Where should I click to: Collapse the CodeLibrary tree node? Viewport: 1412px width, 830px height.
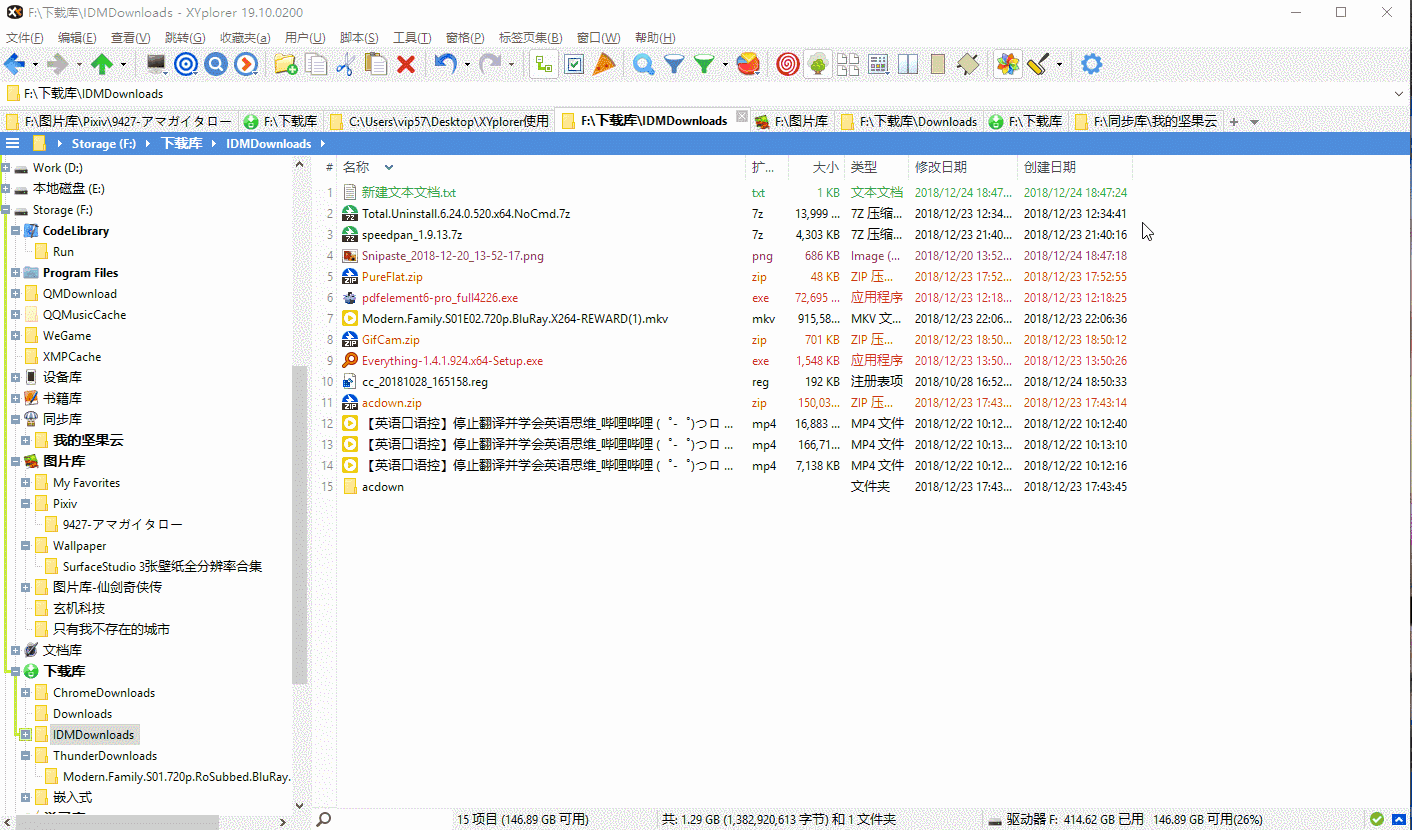[x=16, y=230]
